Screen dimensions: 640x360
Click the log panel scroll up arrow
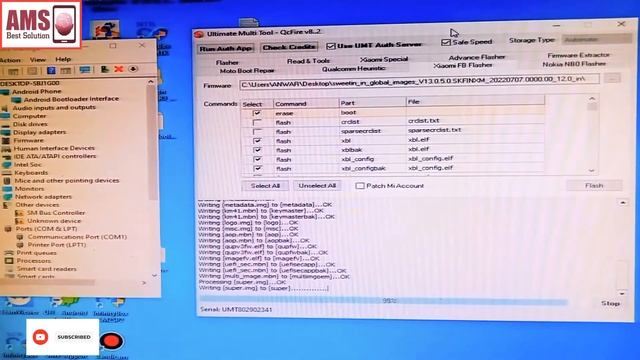pyautogui.click(x=623, y=202)
